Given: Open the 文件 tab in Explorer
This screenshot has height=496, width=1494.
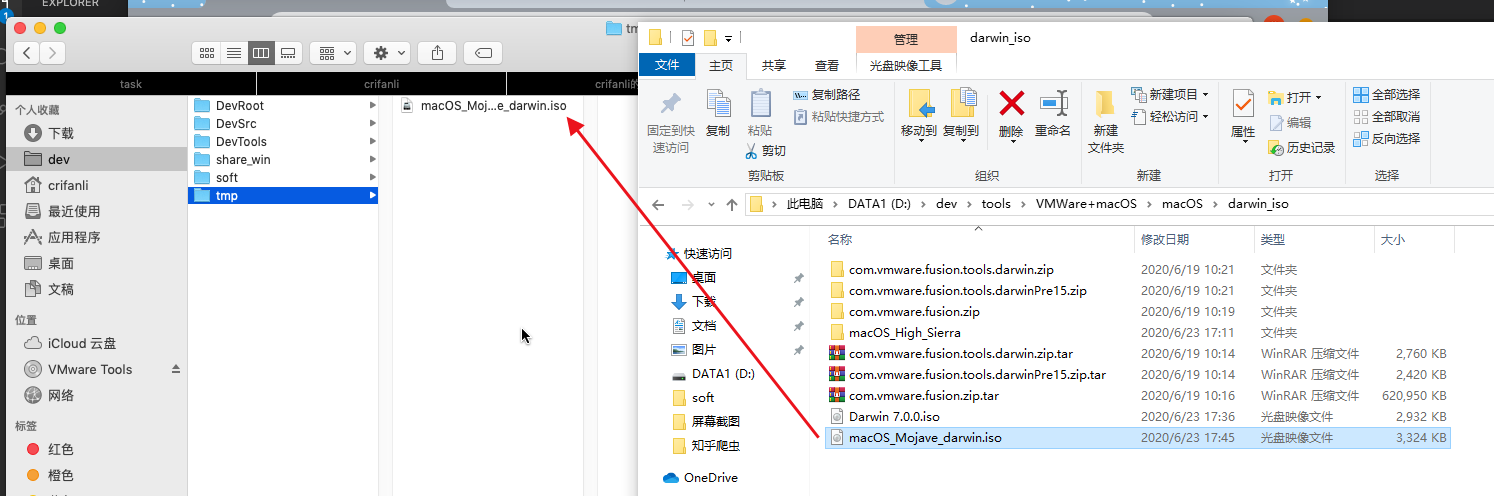Looking at the screenshot, I should tap(666, 65).
